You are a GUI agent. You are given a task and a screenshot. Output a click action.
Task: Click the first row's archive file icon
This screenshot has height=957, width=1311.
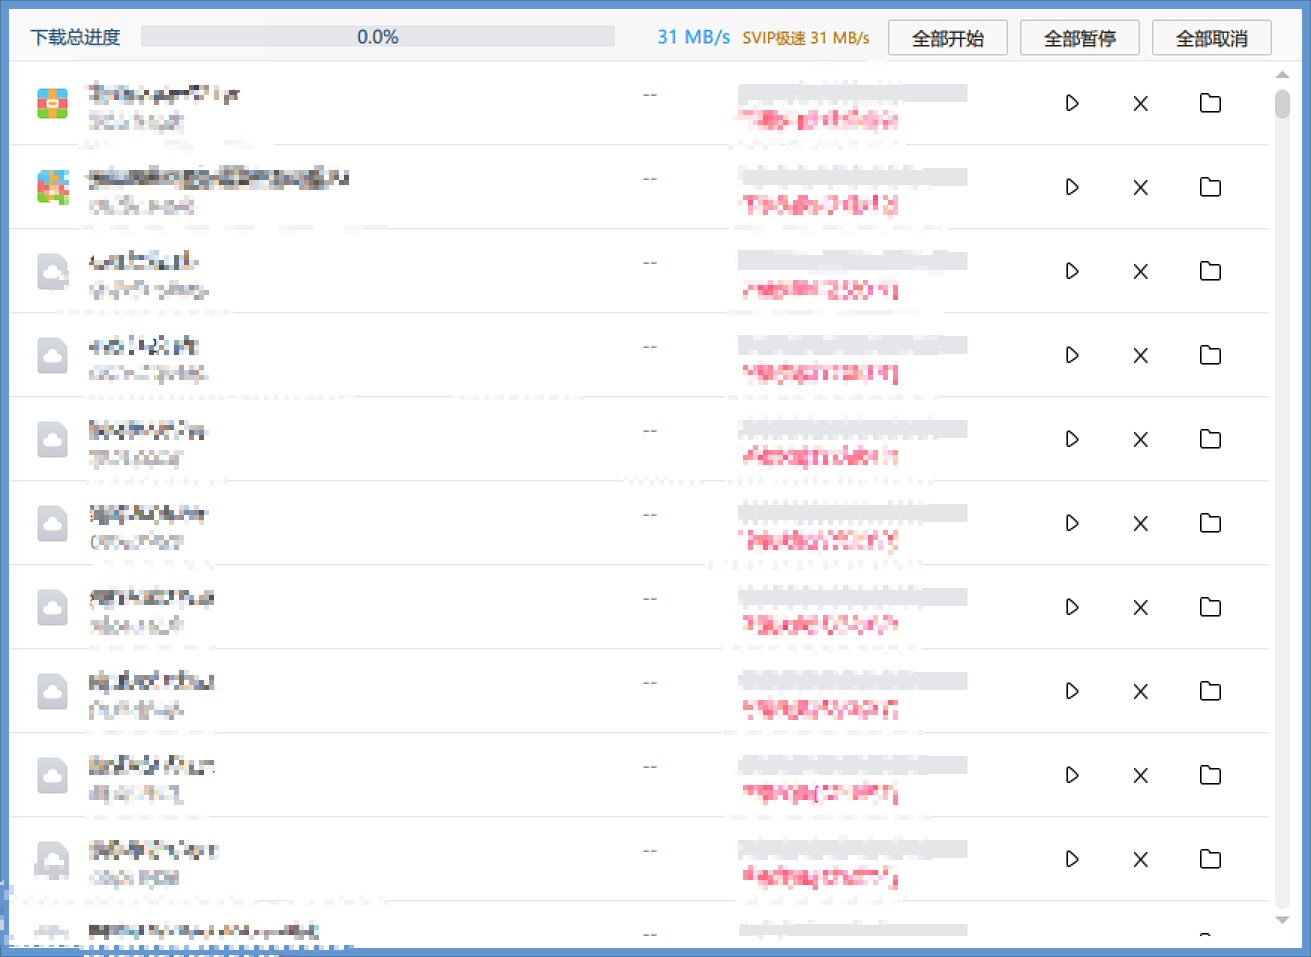[x=53, y=103]
